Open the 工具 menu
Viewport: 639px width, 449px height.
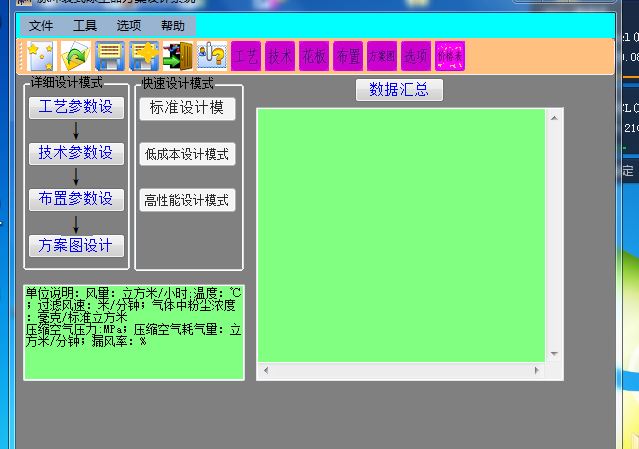tap(85, 26)
